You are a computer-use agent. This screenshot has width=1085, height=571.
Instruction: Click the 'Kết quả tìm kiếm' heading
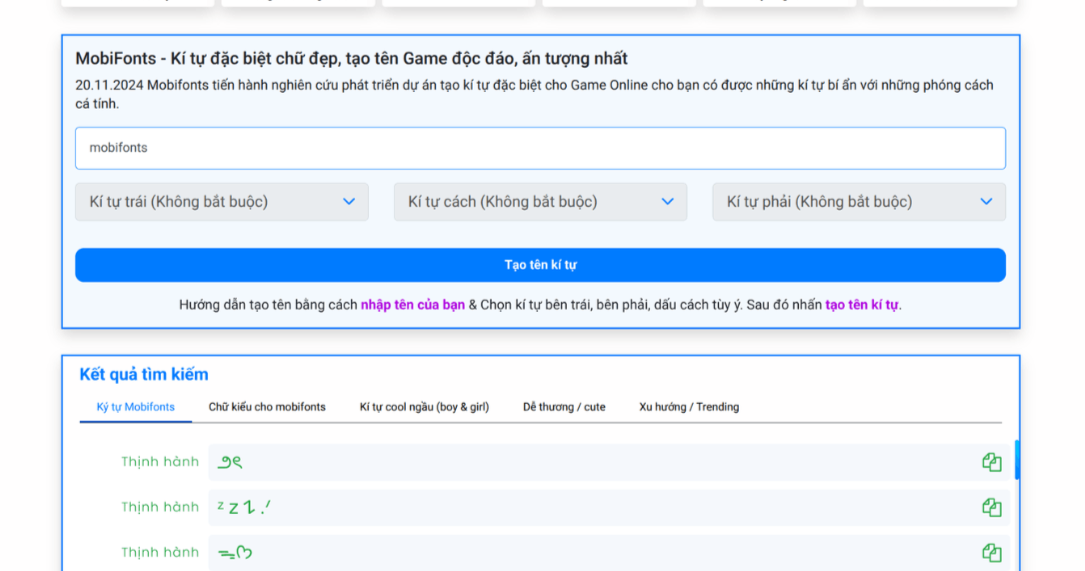tap(144, 374)
